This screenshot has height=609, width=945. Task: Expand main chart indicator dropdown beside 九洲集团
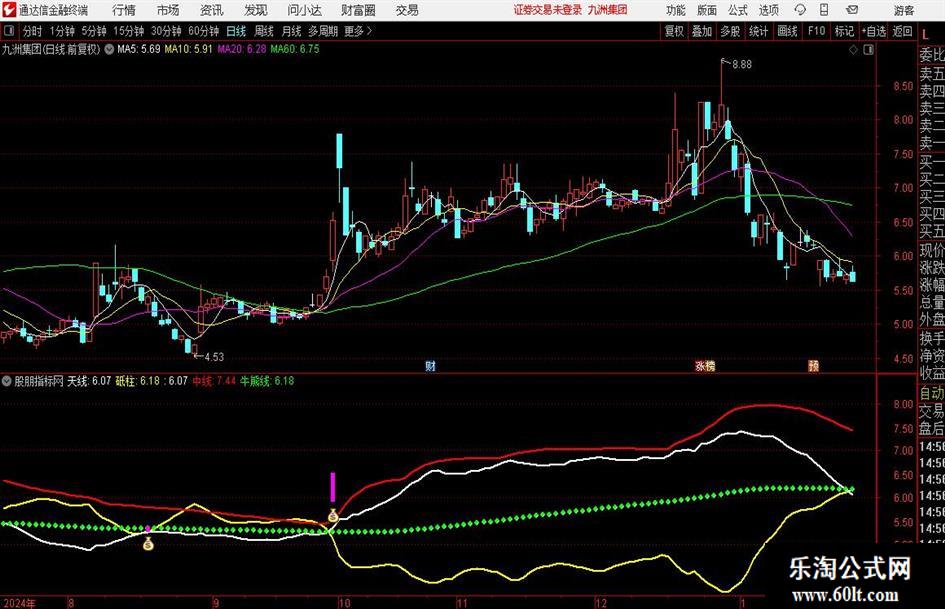click(x=109, y=49)
